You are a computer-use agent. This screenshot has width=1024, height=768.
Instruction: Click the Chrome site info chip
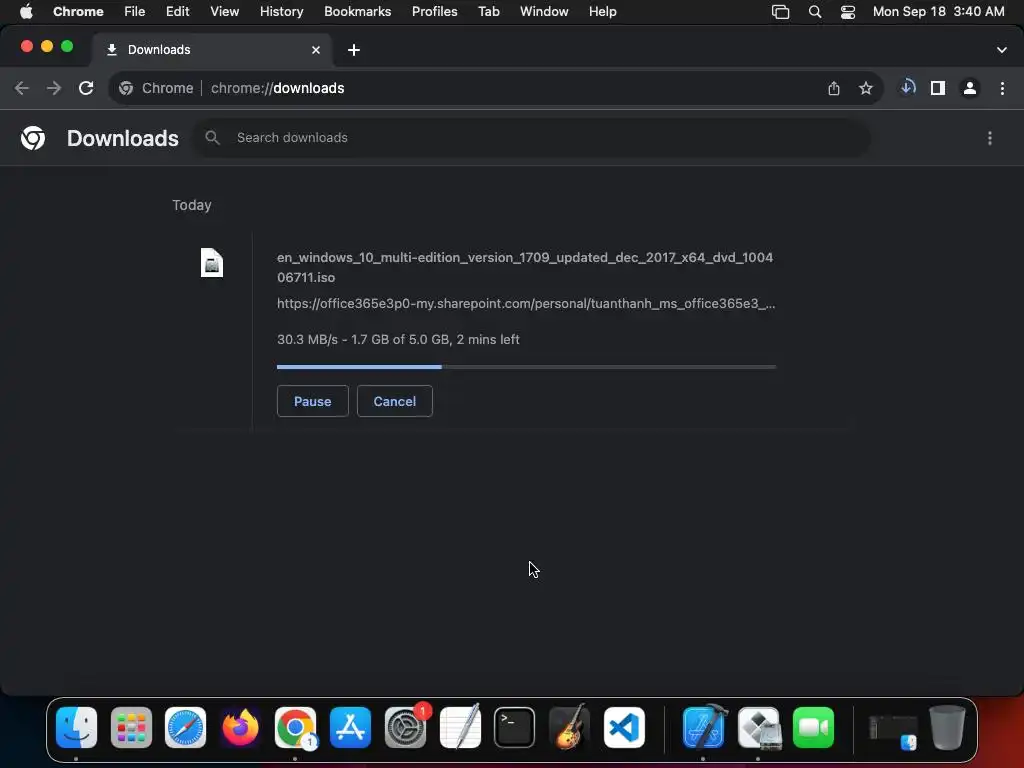pyautogui.click(x=157, y=88)
